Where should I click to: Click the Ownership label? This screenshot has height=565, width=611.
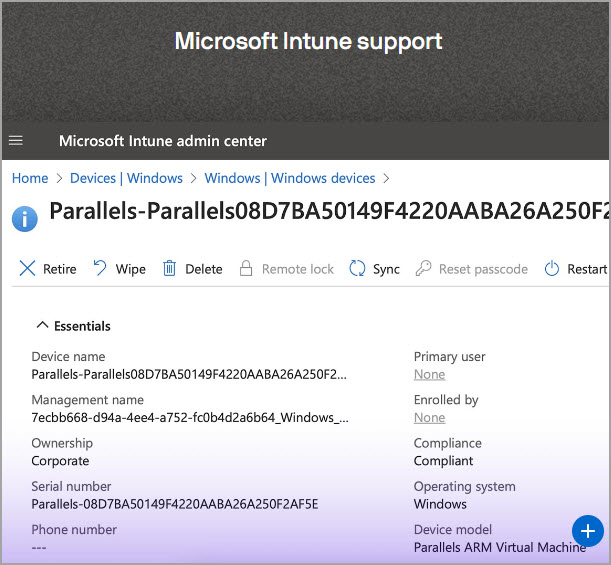62,443
